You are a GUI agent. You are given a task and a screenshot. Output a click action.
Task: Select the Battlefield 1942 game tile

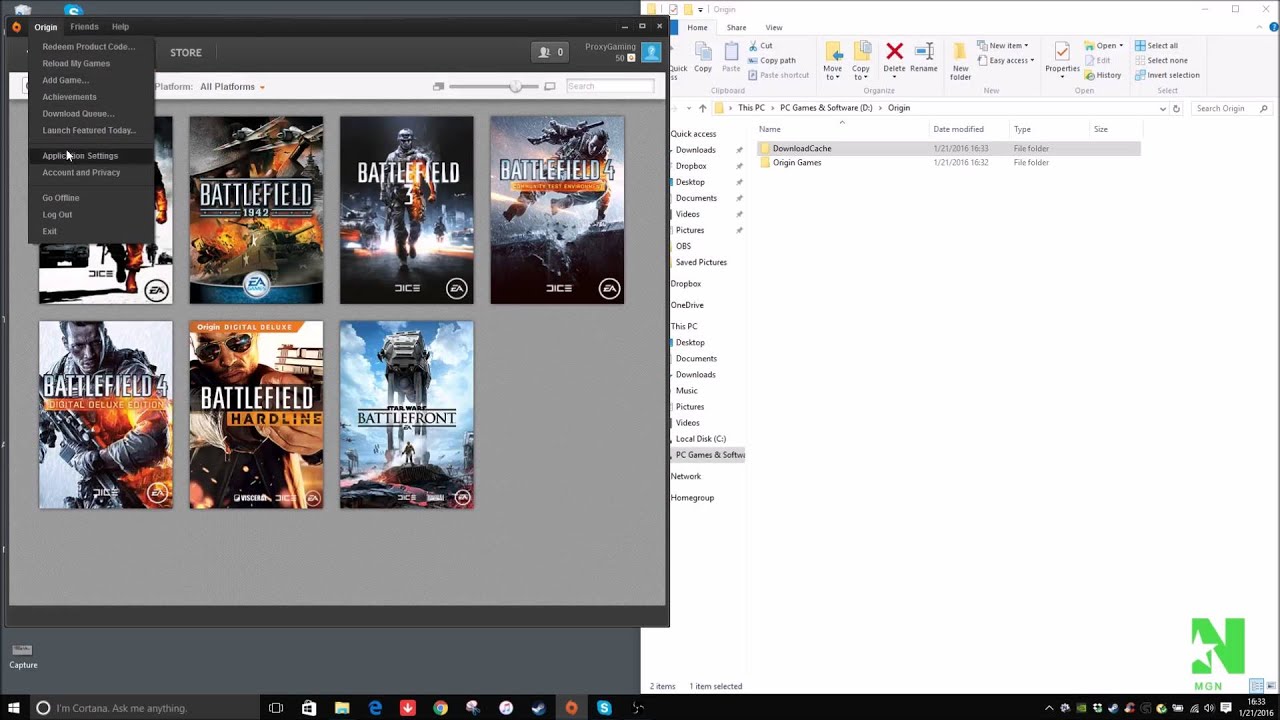coord(256,210)
